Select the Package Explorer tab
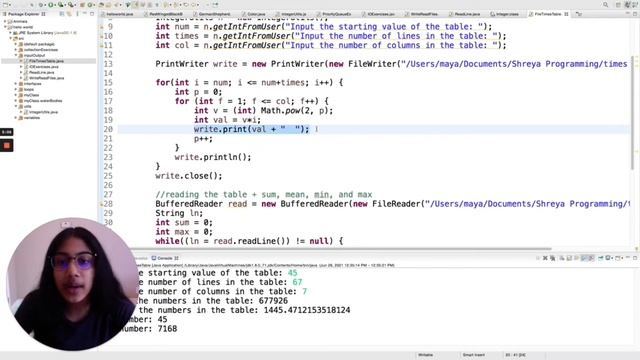The width and height of the screenshot is (640, 360). (x=24, y=14)
